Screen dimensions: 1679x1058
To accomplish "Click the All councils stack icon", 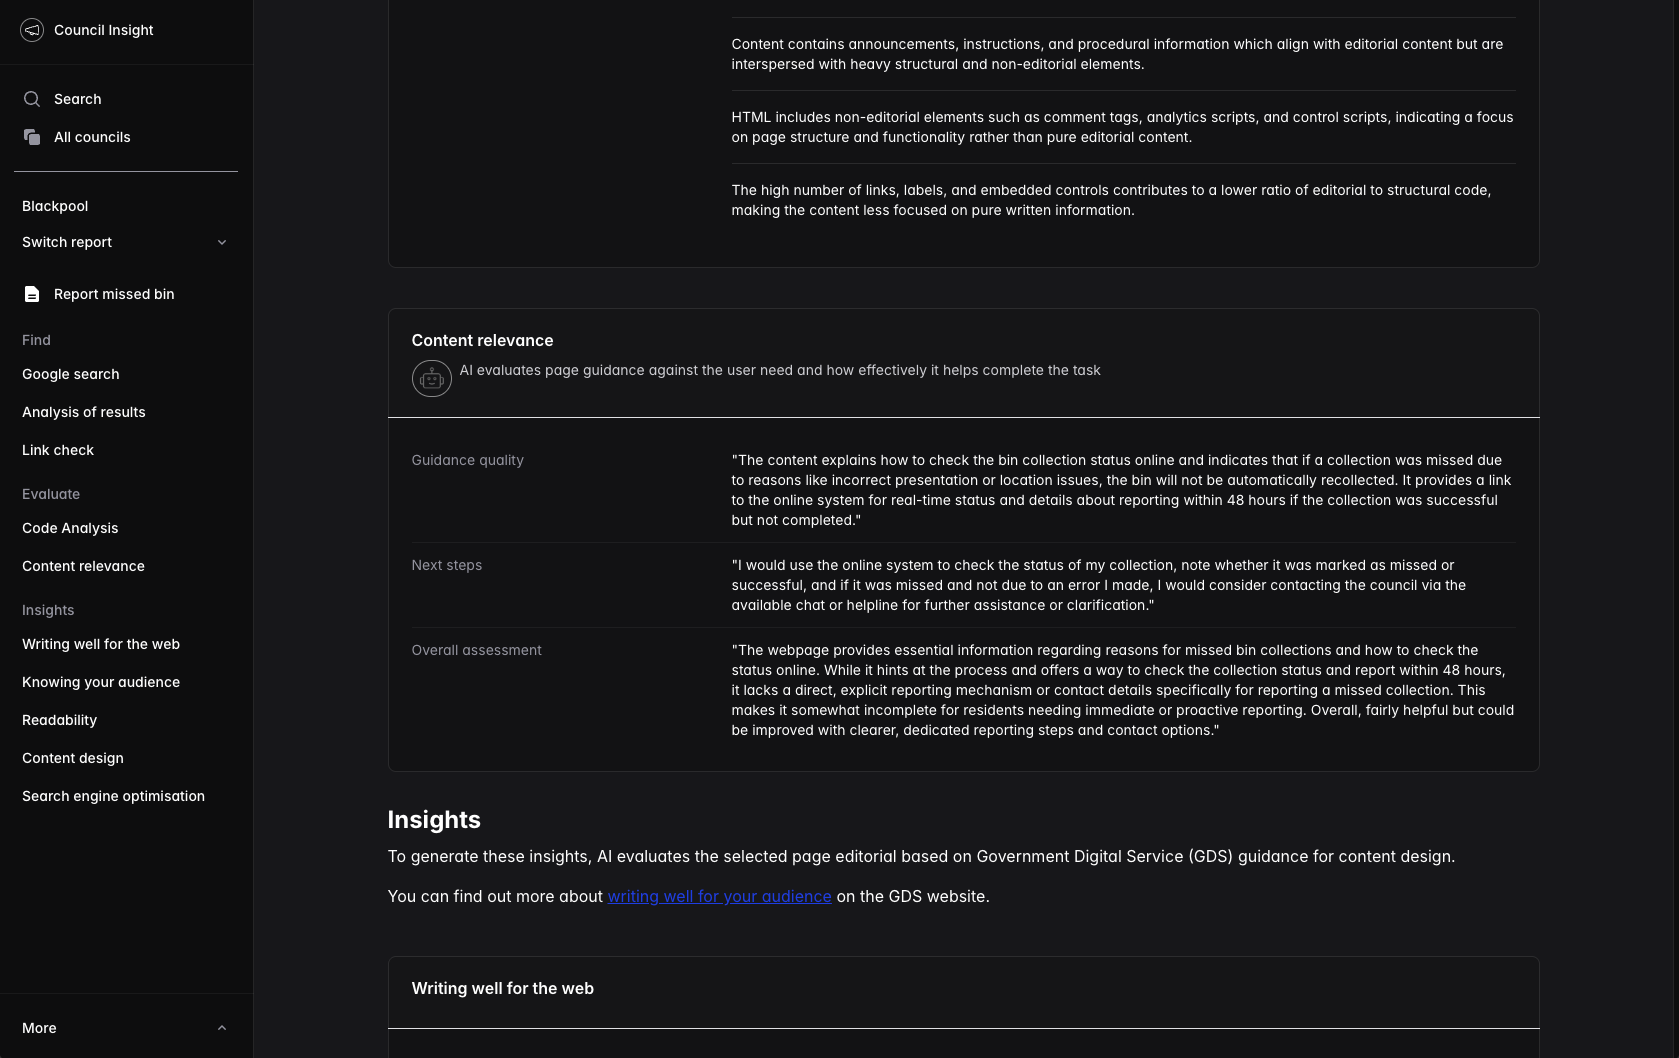I will 32,137.
